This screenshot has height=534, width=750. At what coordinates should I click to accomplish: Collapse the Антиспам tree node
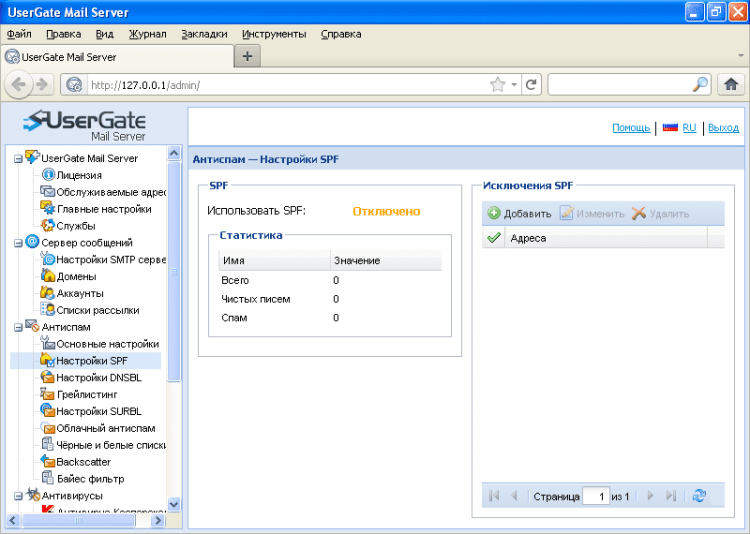(18, 327)
